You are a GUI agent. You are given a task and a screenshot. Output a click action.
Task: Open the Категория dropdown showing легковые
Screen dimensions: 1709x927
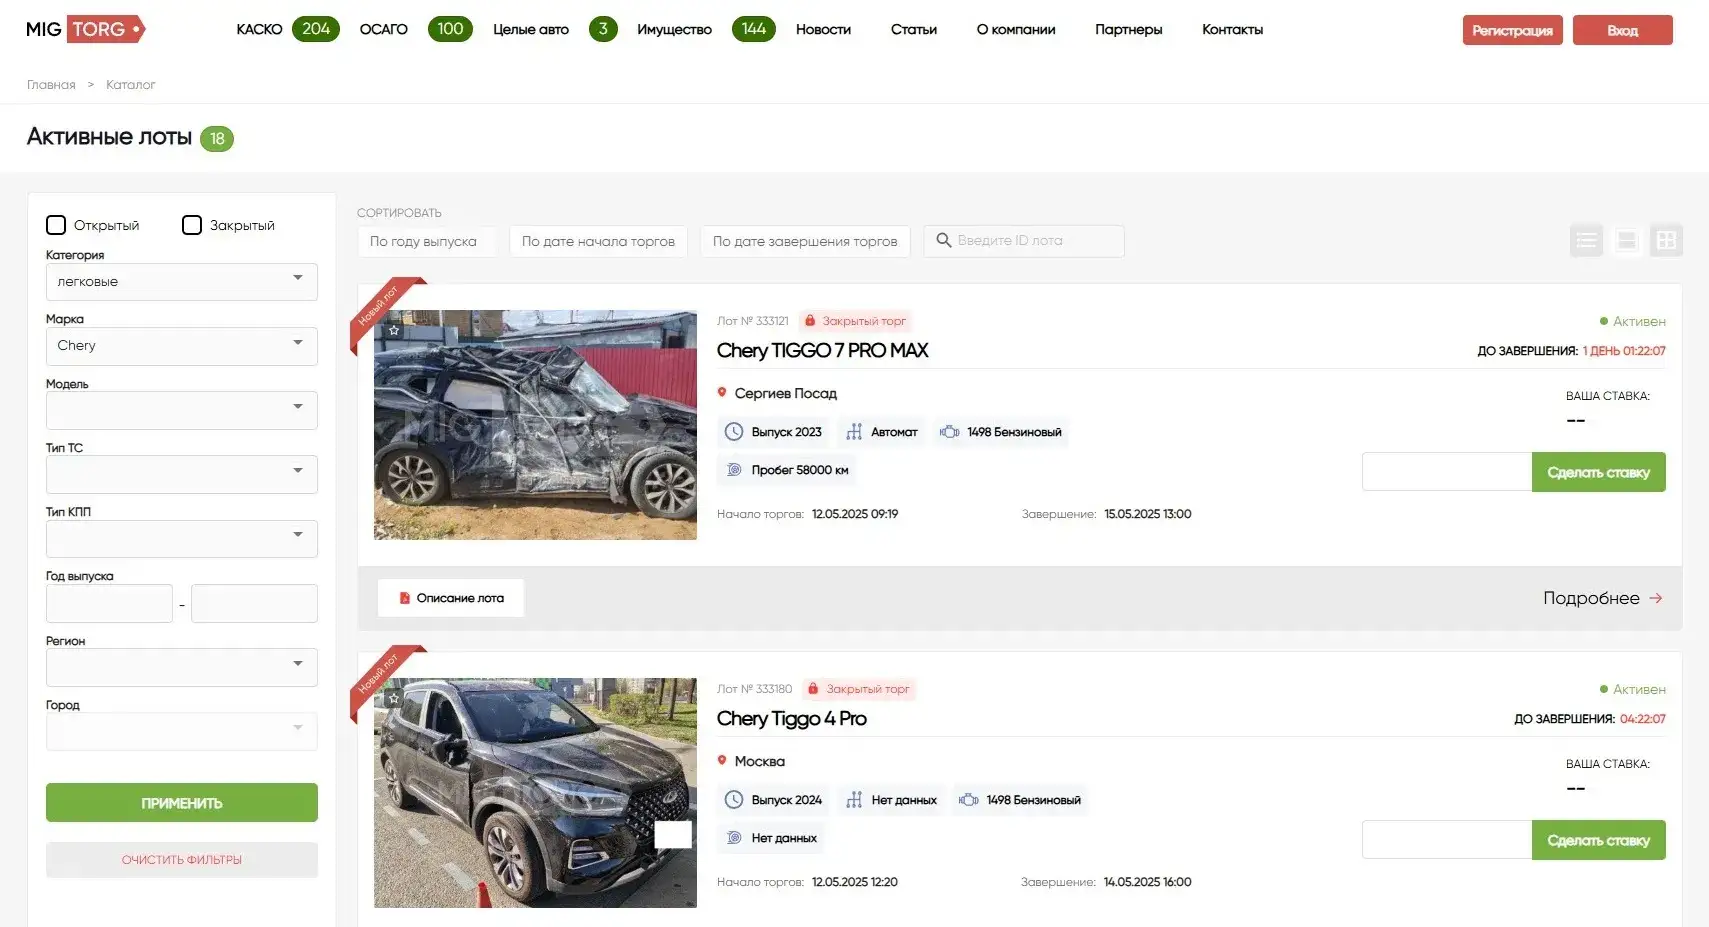182,282
